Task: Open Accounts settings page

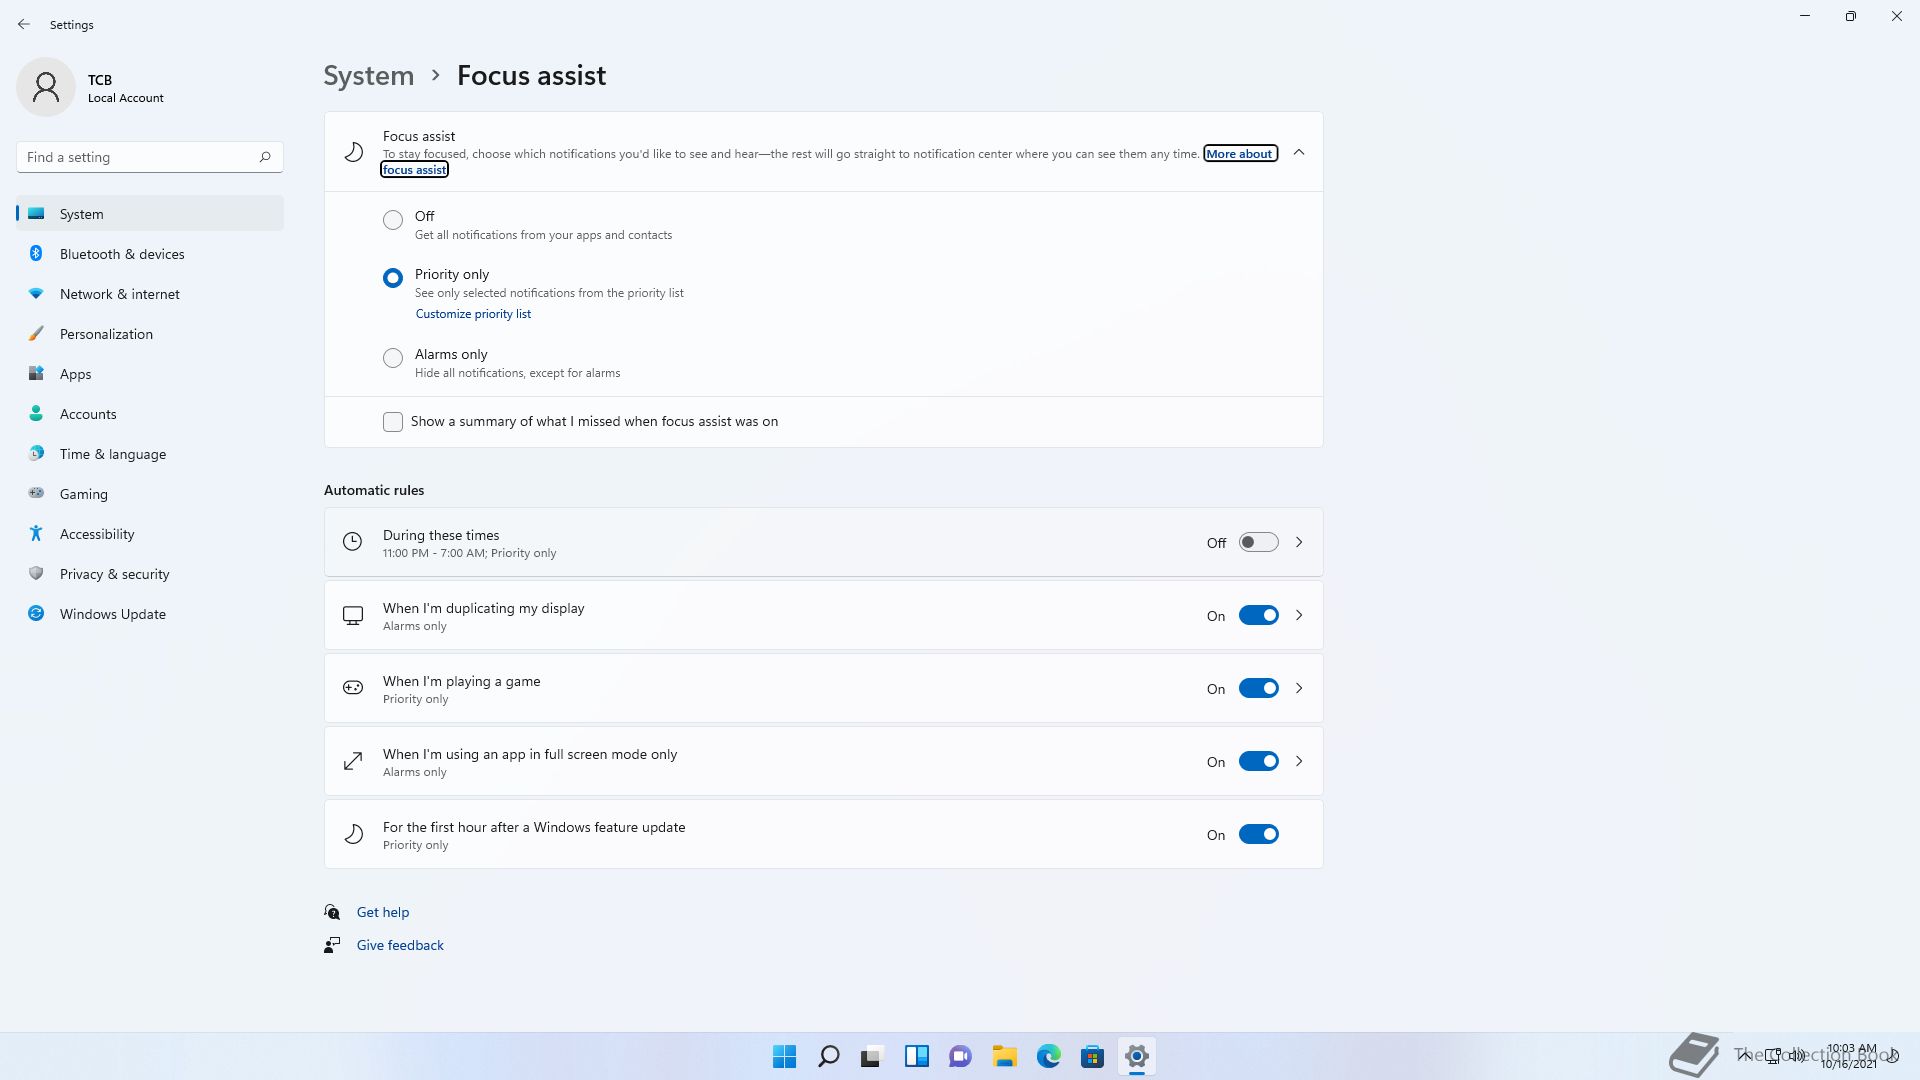Action: pos(150,414)
